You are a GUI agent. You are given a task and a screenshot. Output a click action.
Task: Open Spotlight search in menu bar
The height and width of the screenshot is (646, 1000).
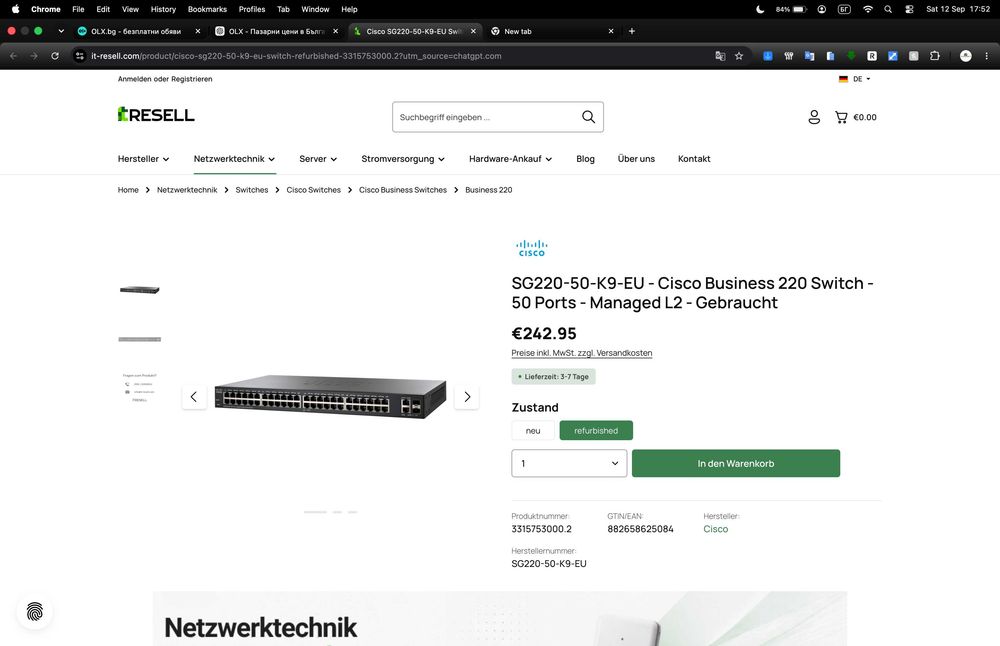point(888,10)
